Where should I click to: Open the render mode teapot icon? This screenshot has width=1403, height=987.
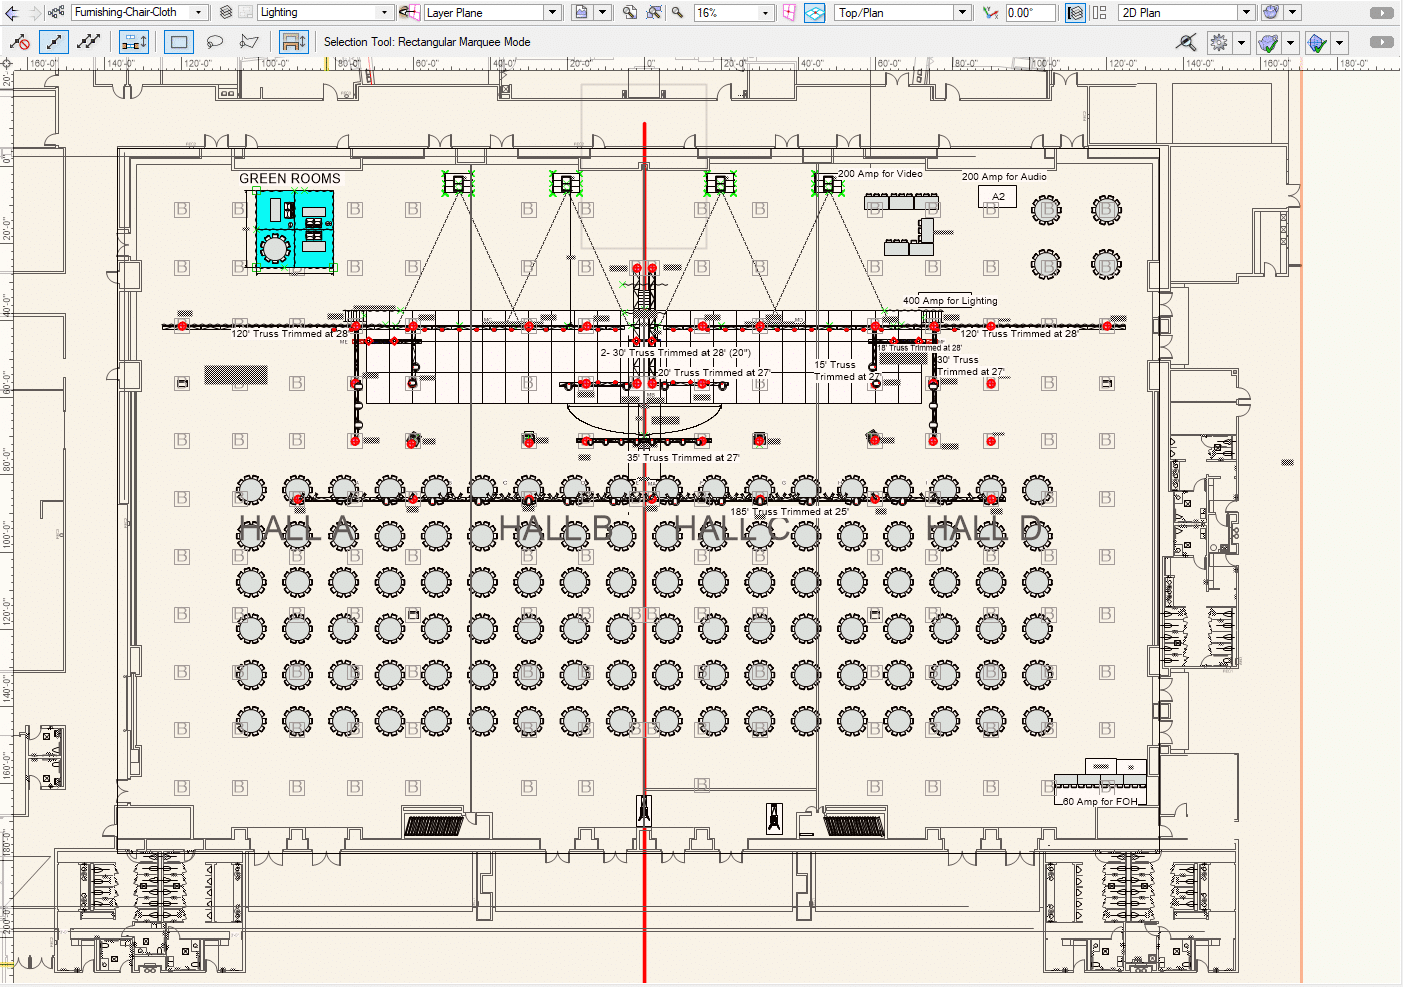tap(1271, 12)
